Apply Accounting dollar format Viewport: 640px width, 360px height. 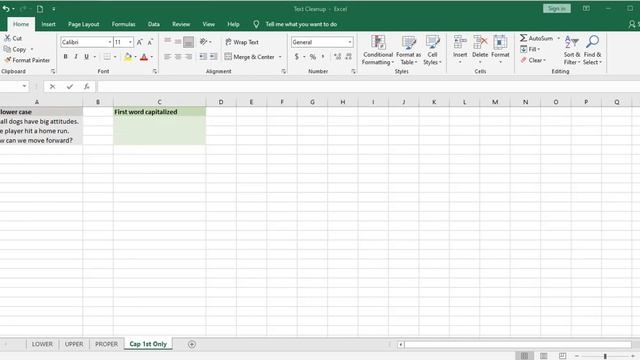pos(297,57)
